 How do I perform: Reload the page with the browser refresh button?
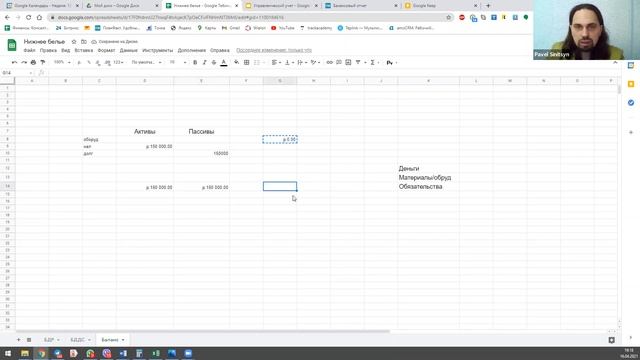[x=29, y=18]
